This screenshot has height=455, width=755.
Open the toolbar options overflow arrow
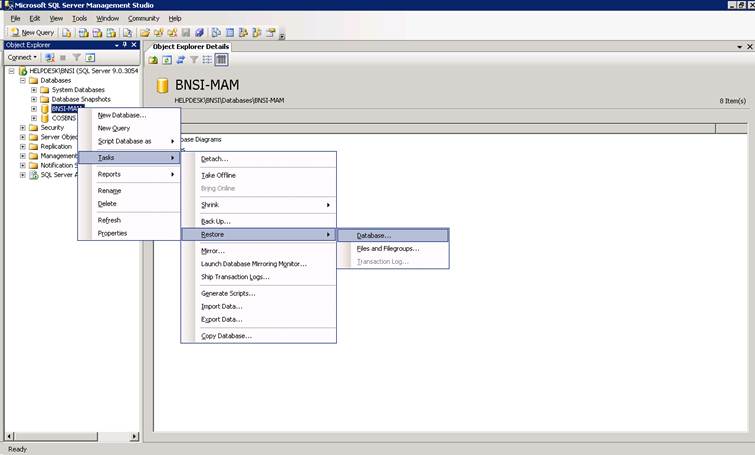(282, 36)
